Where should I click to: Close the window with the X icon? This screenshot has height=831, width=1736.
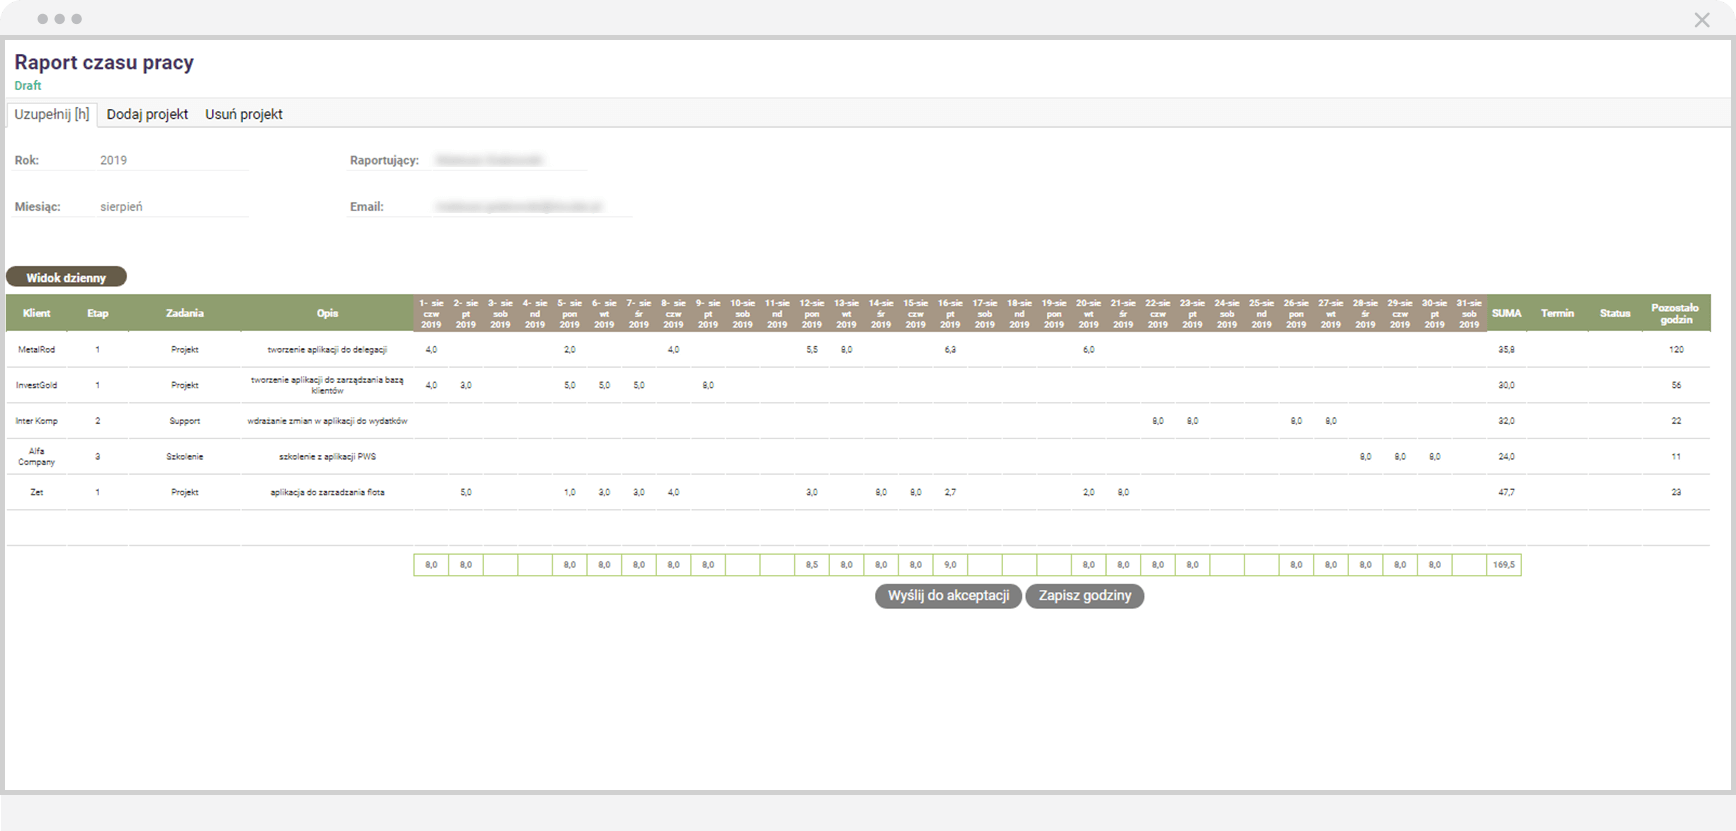[1701, 20]
